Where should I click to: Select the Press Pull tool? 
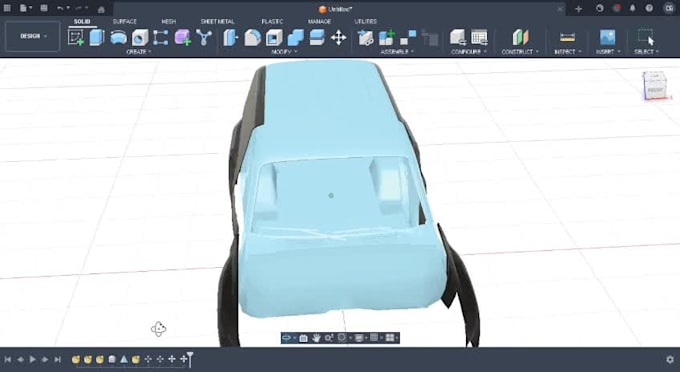[231, 38]
